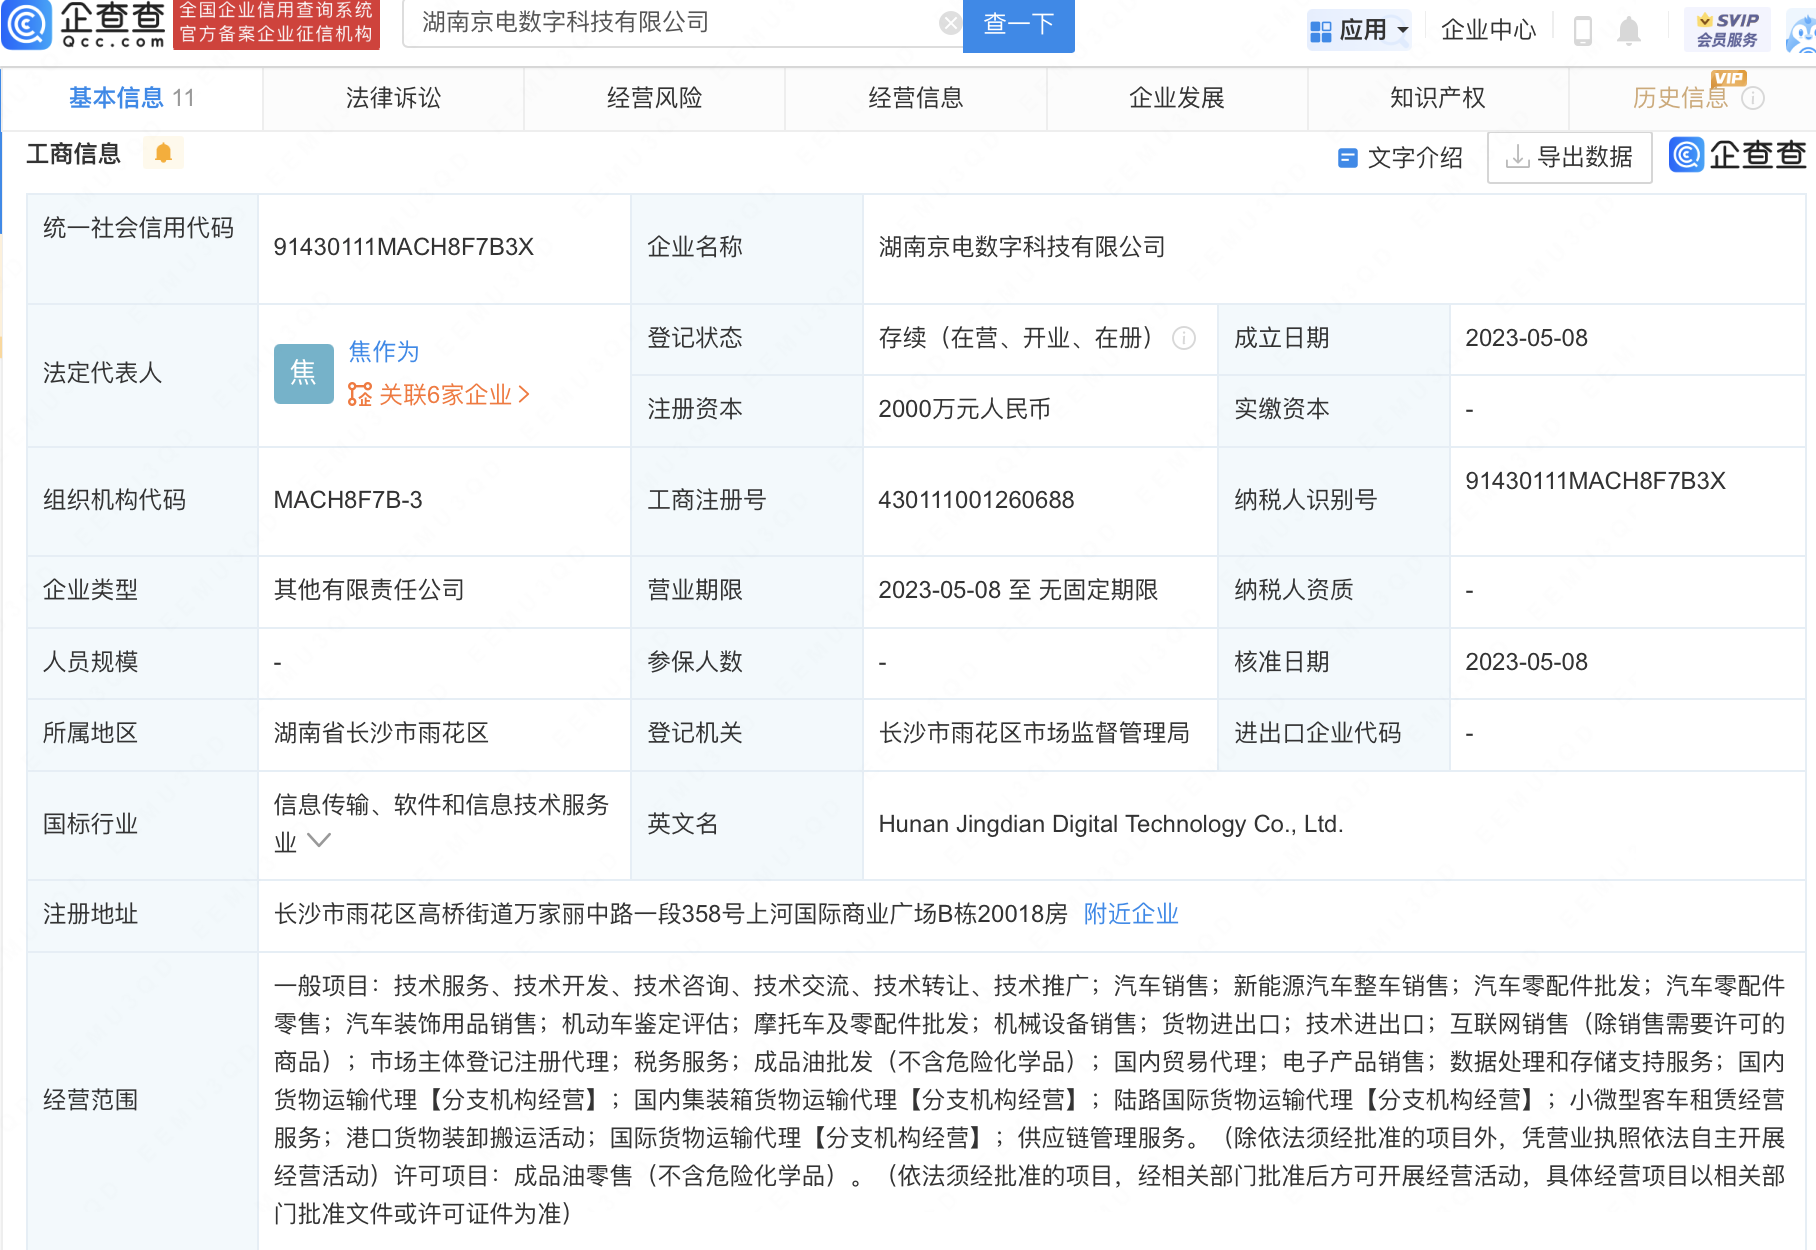Click the relation graph icon before 关联6家企业
Viewport: 1816px width, 1250px height.
click(x=359, y=395)
